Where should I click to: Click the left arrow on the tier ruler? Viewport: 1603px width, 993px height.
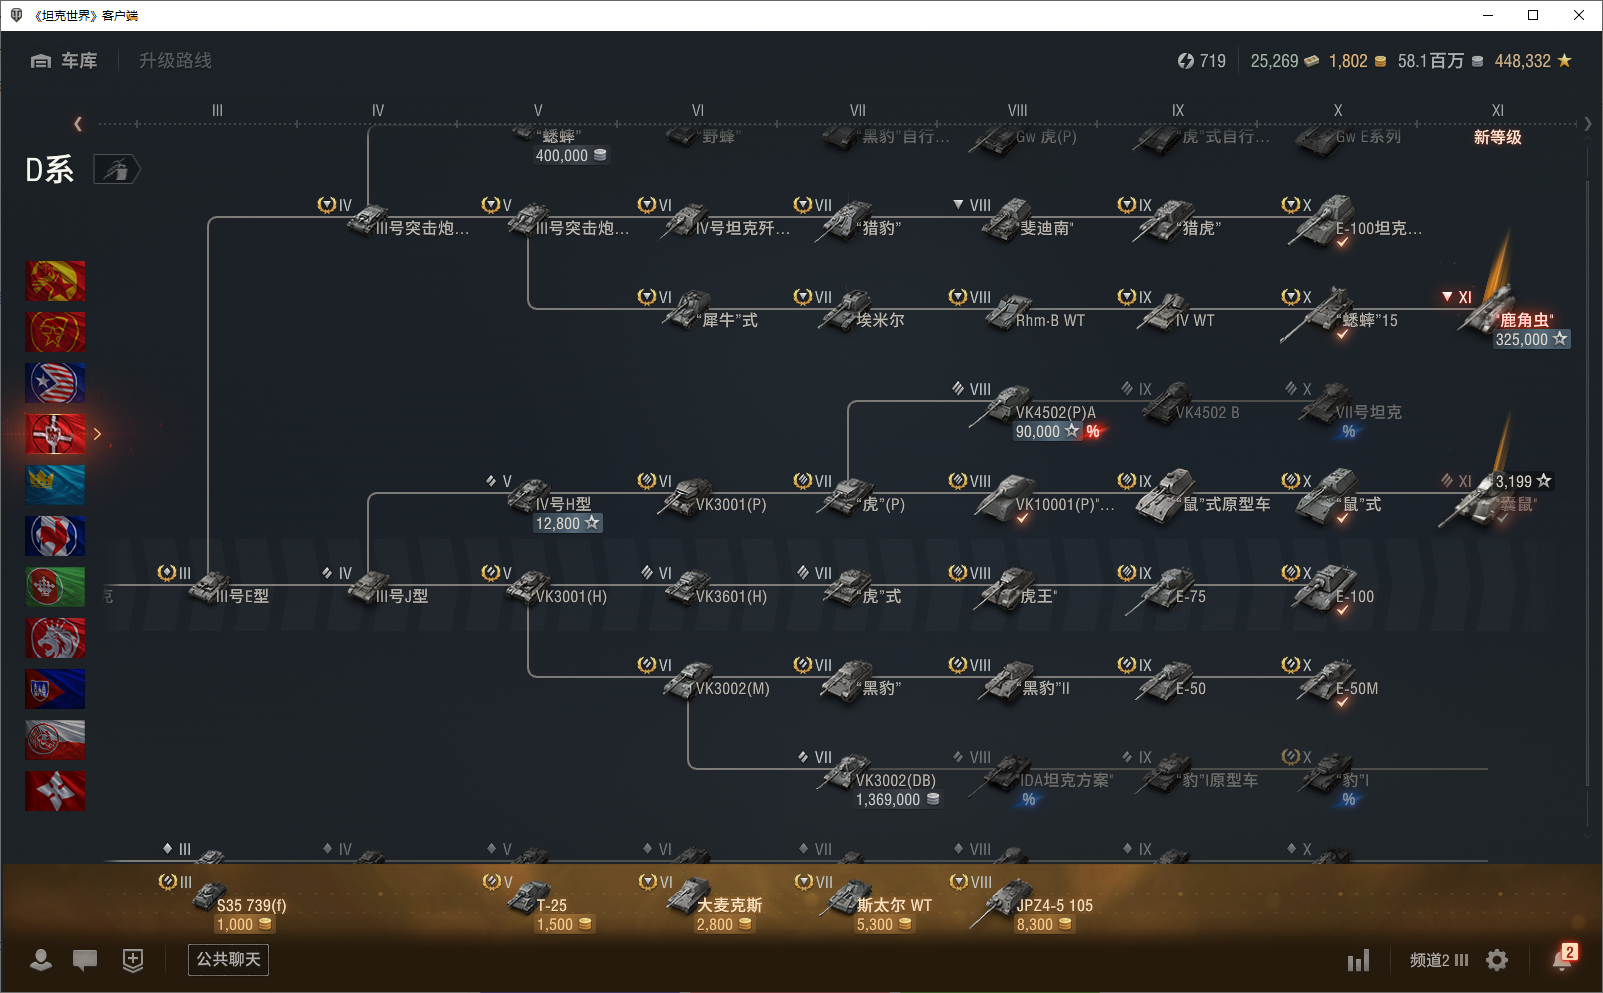pyautogui.click(x=78, y=124)
